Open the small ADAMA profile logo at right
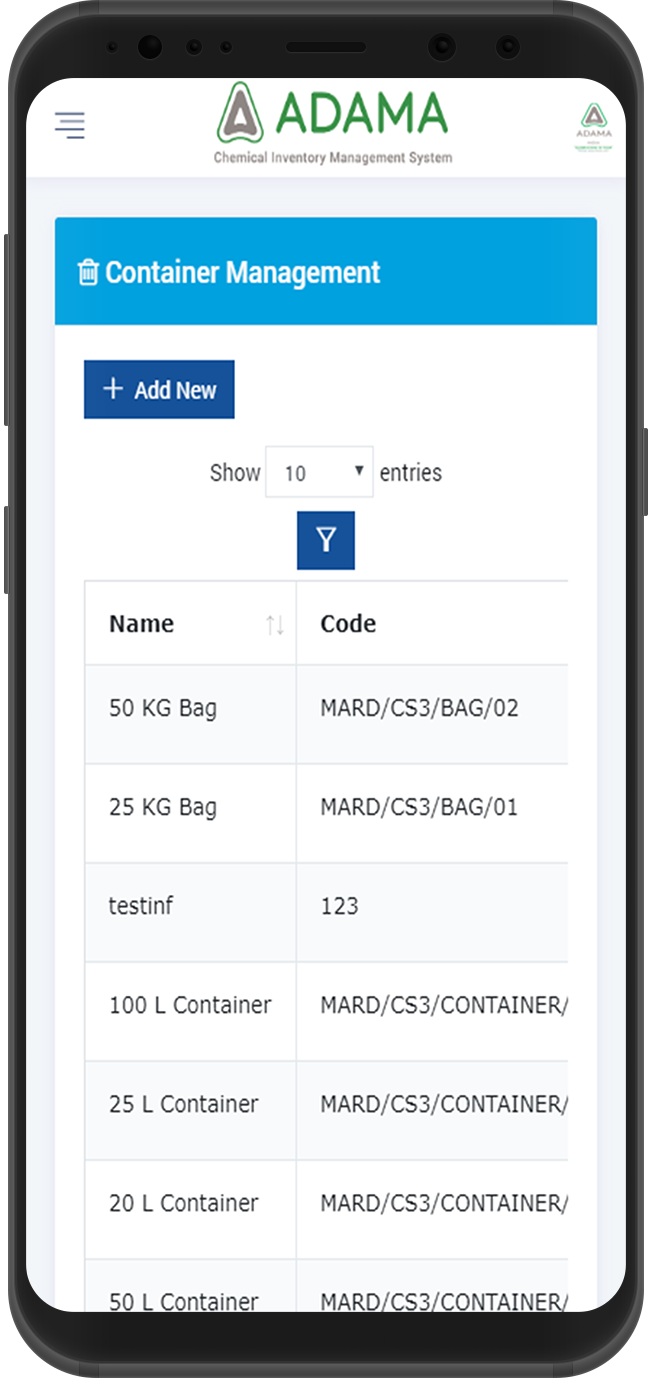The height and width of the screenshot is (1378, 652). pos(594,127)
